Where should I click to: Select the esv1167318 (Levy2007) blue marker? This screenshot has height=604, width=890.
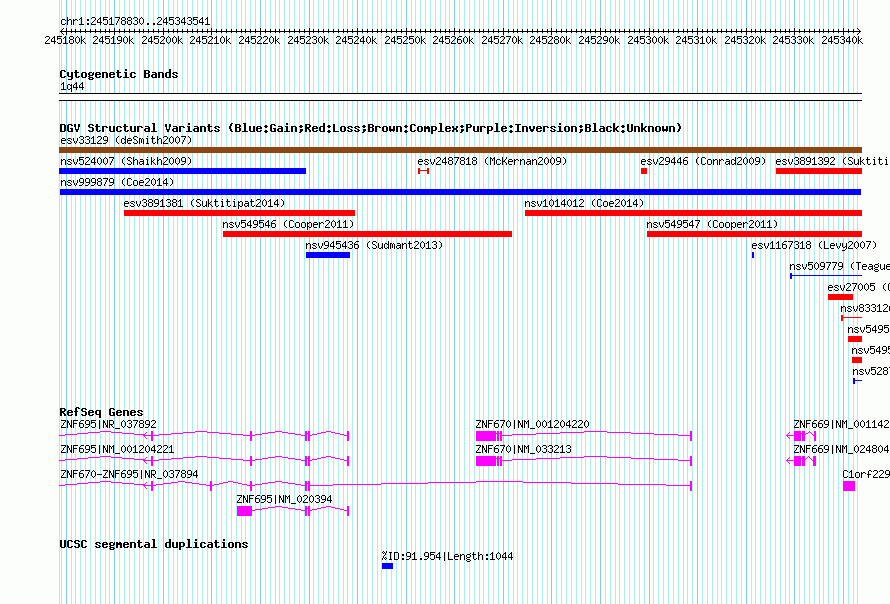753,255
